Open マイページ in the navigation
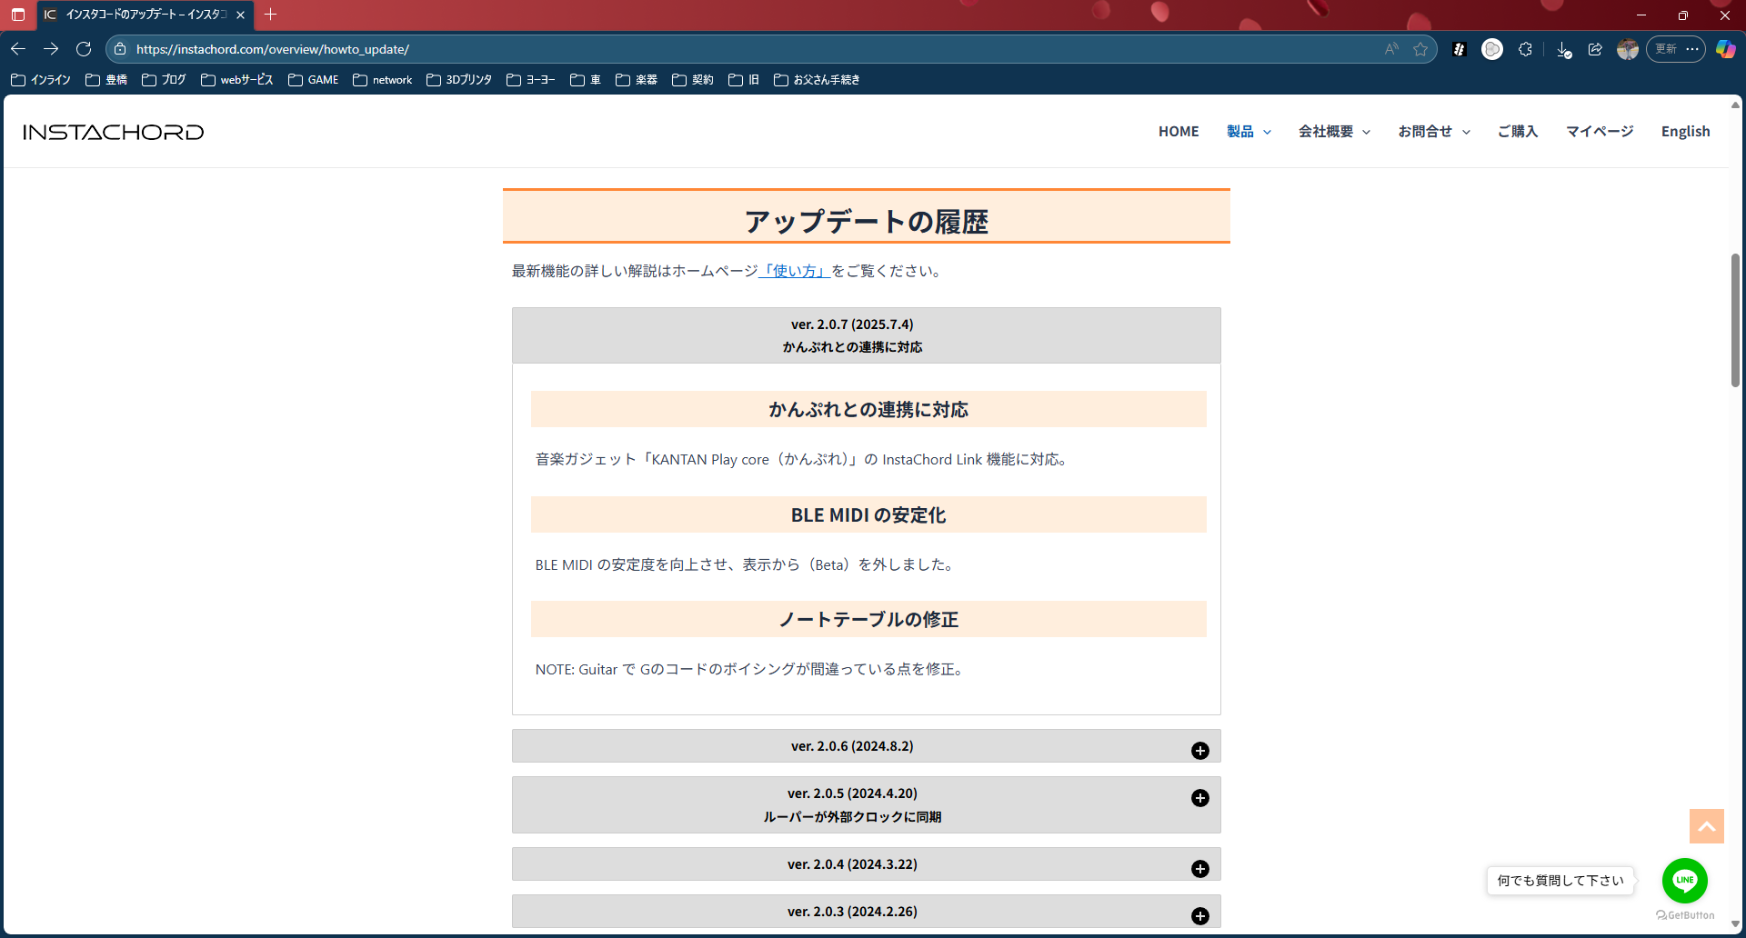This screenshot has width=1746, height=938. 1599,131
